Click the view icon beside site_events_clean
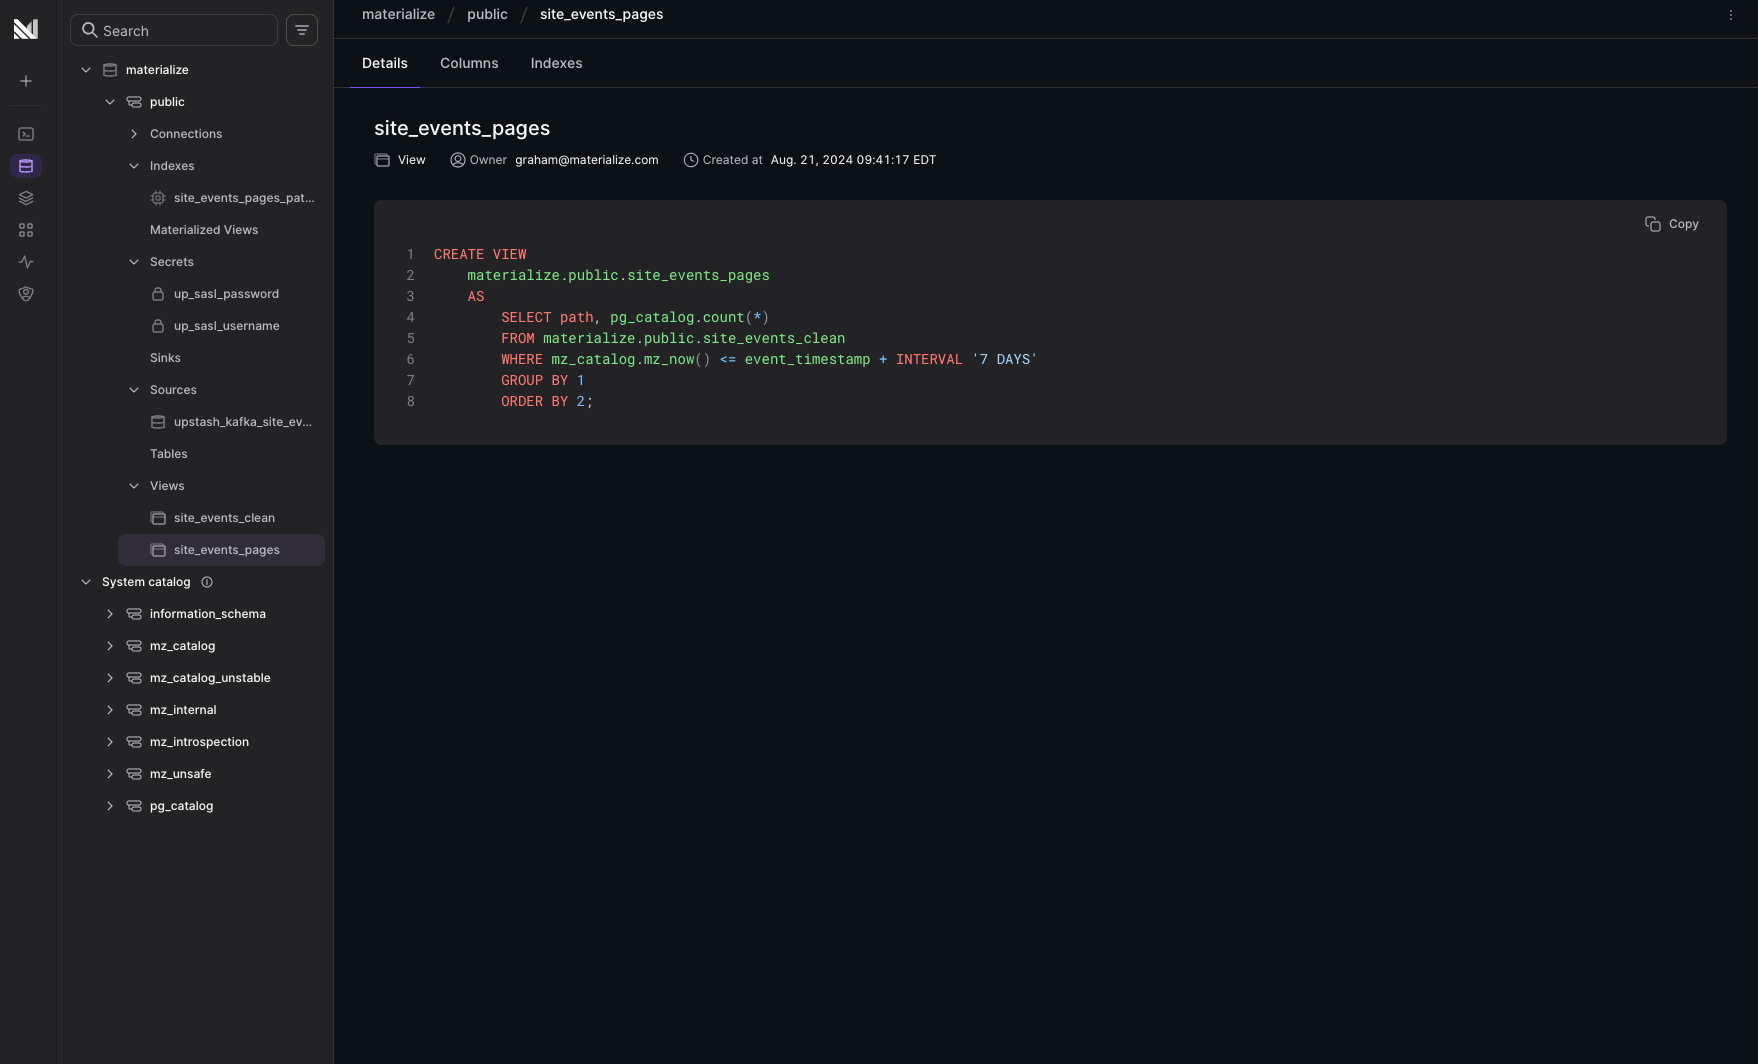 tap(158, 518)
